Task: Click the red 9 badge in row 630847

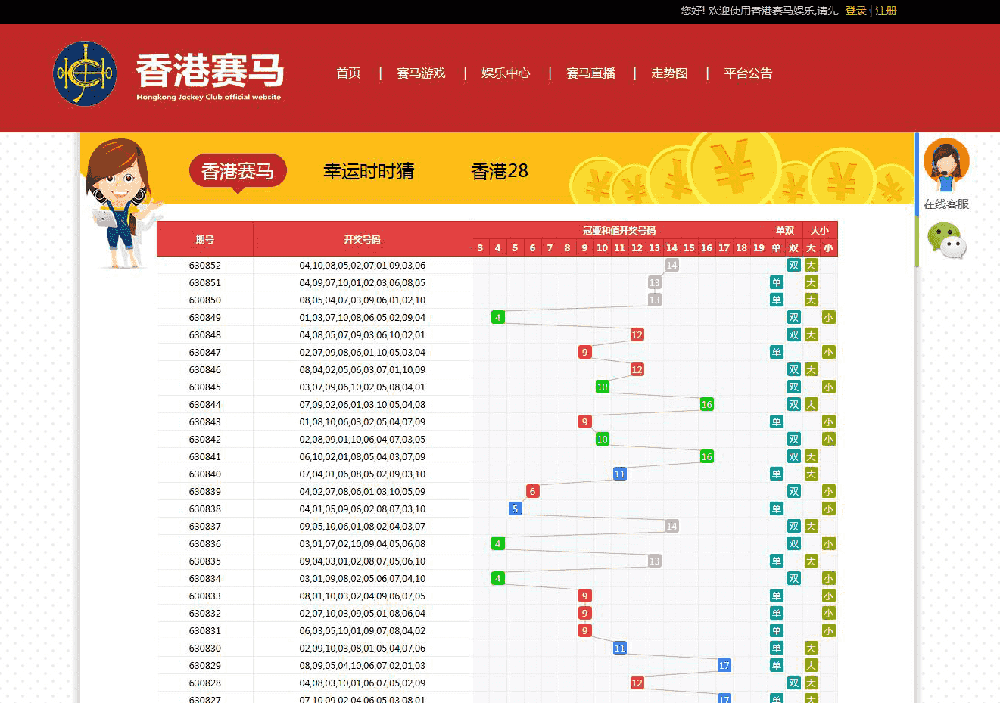Action: (585, 352)
